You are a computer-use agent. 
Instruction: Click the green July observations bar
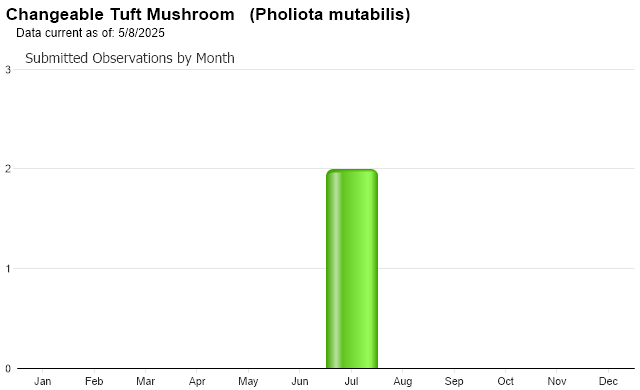tap(352, 269)
